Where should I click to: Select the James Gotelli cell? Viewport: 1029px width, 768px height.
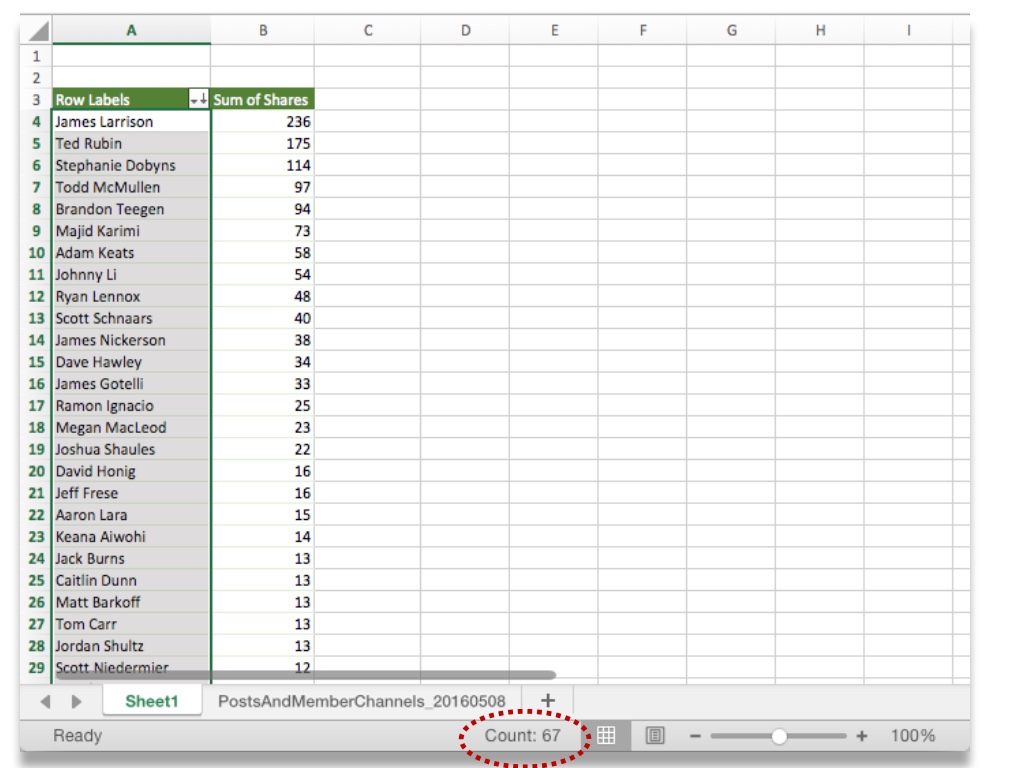[x=131, y=383]
